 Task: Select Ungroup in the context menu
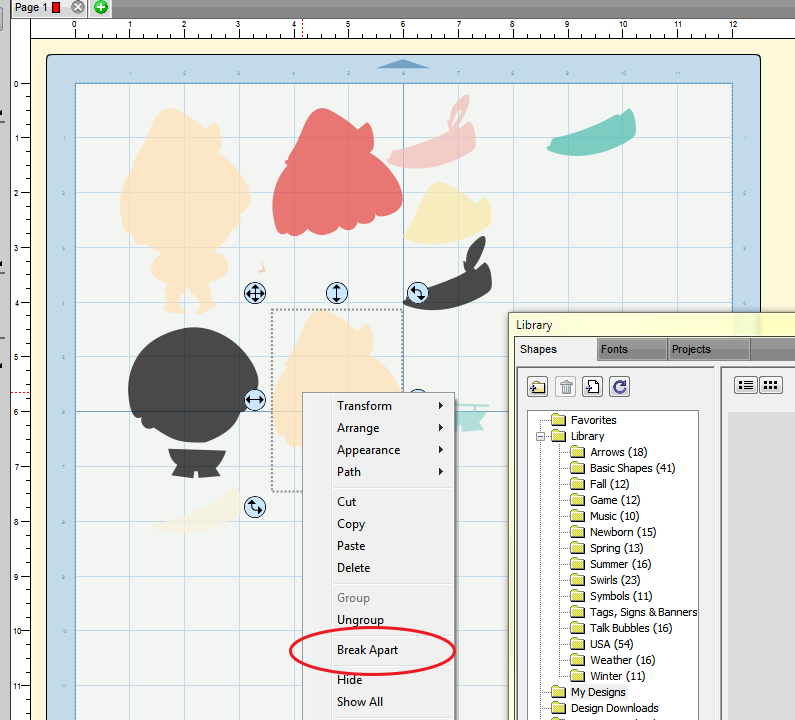[x=360, y=620]
